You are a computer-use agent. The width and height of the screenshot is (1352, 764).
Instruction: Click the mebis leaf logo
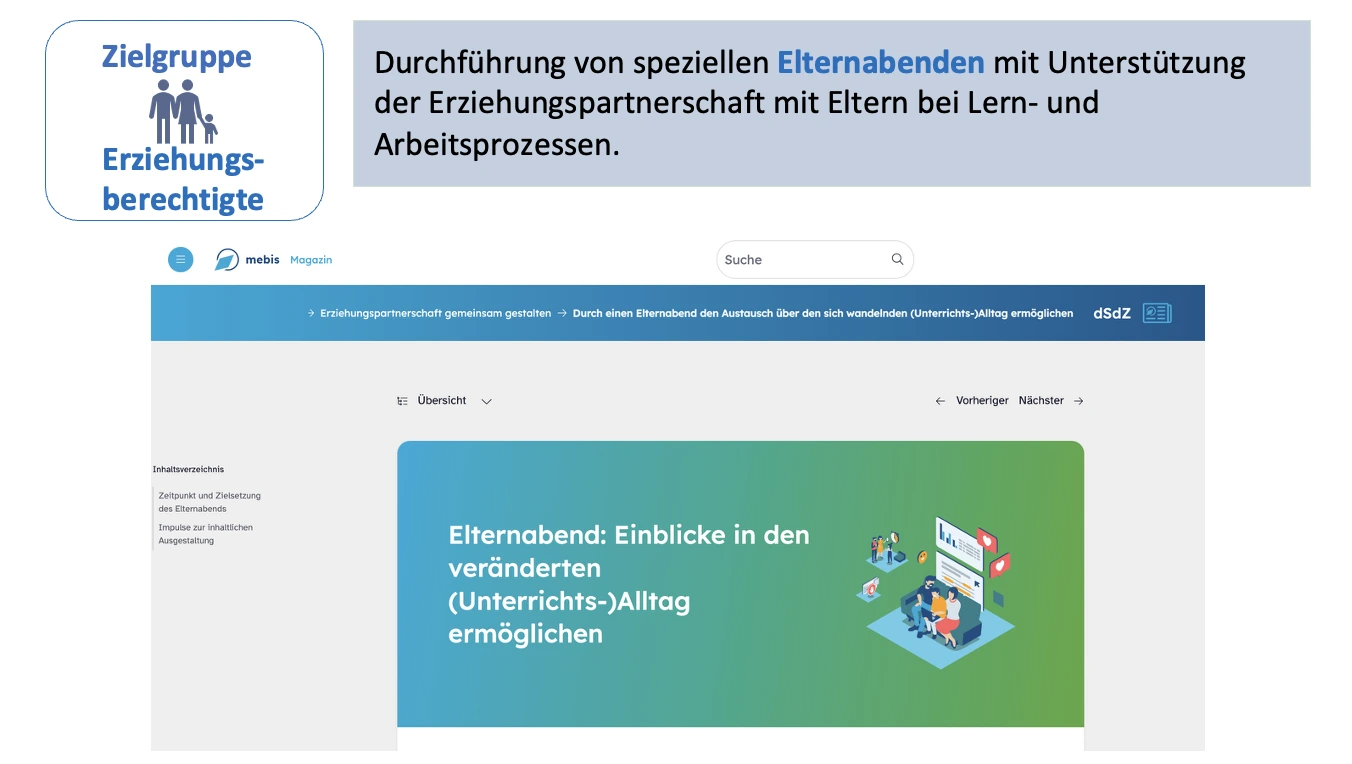click(227, 260)
